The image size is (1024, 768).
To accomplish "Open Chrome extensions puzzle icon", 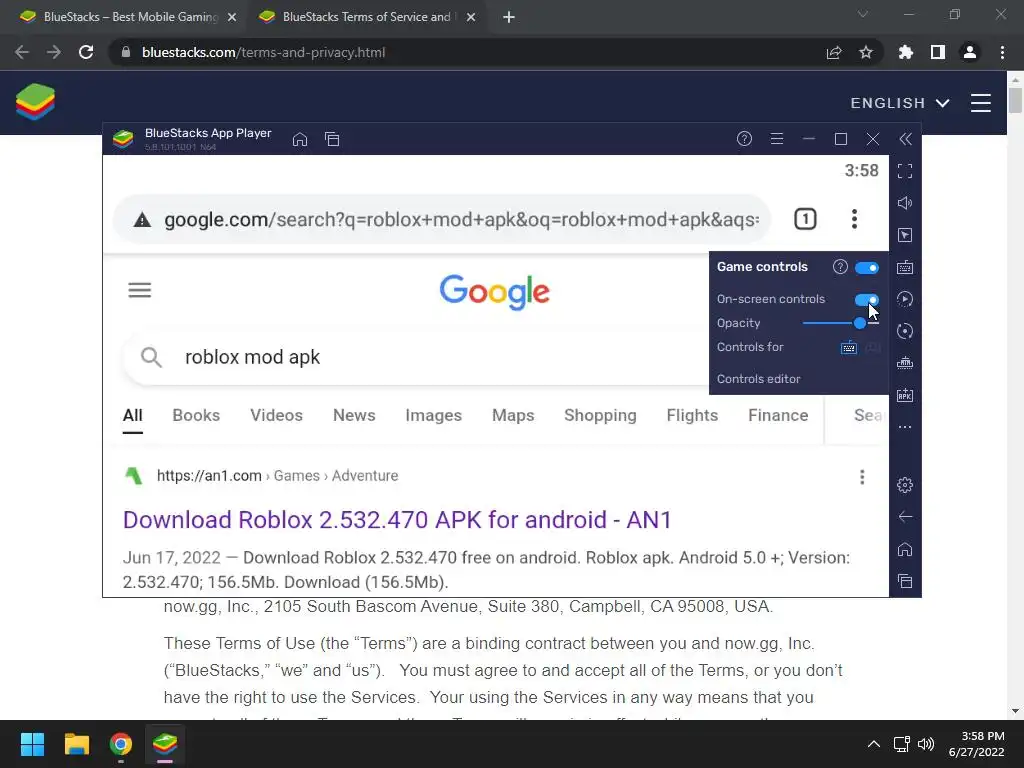I will pyautogui.click(x=905, y=52).
